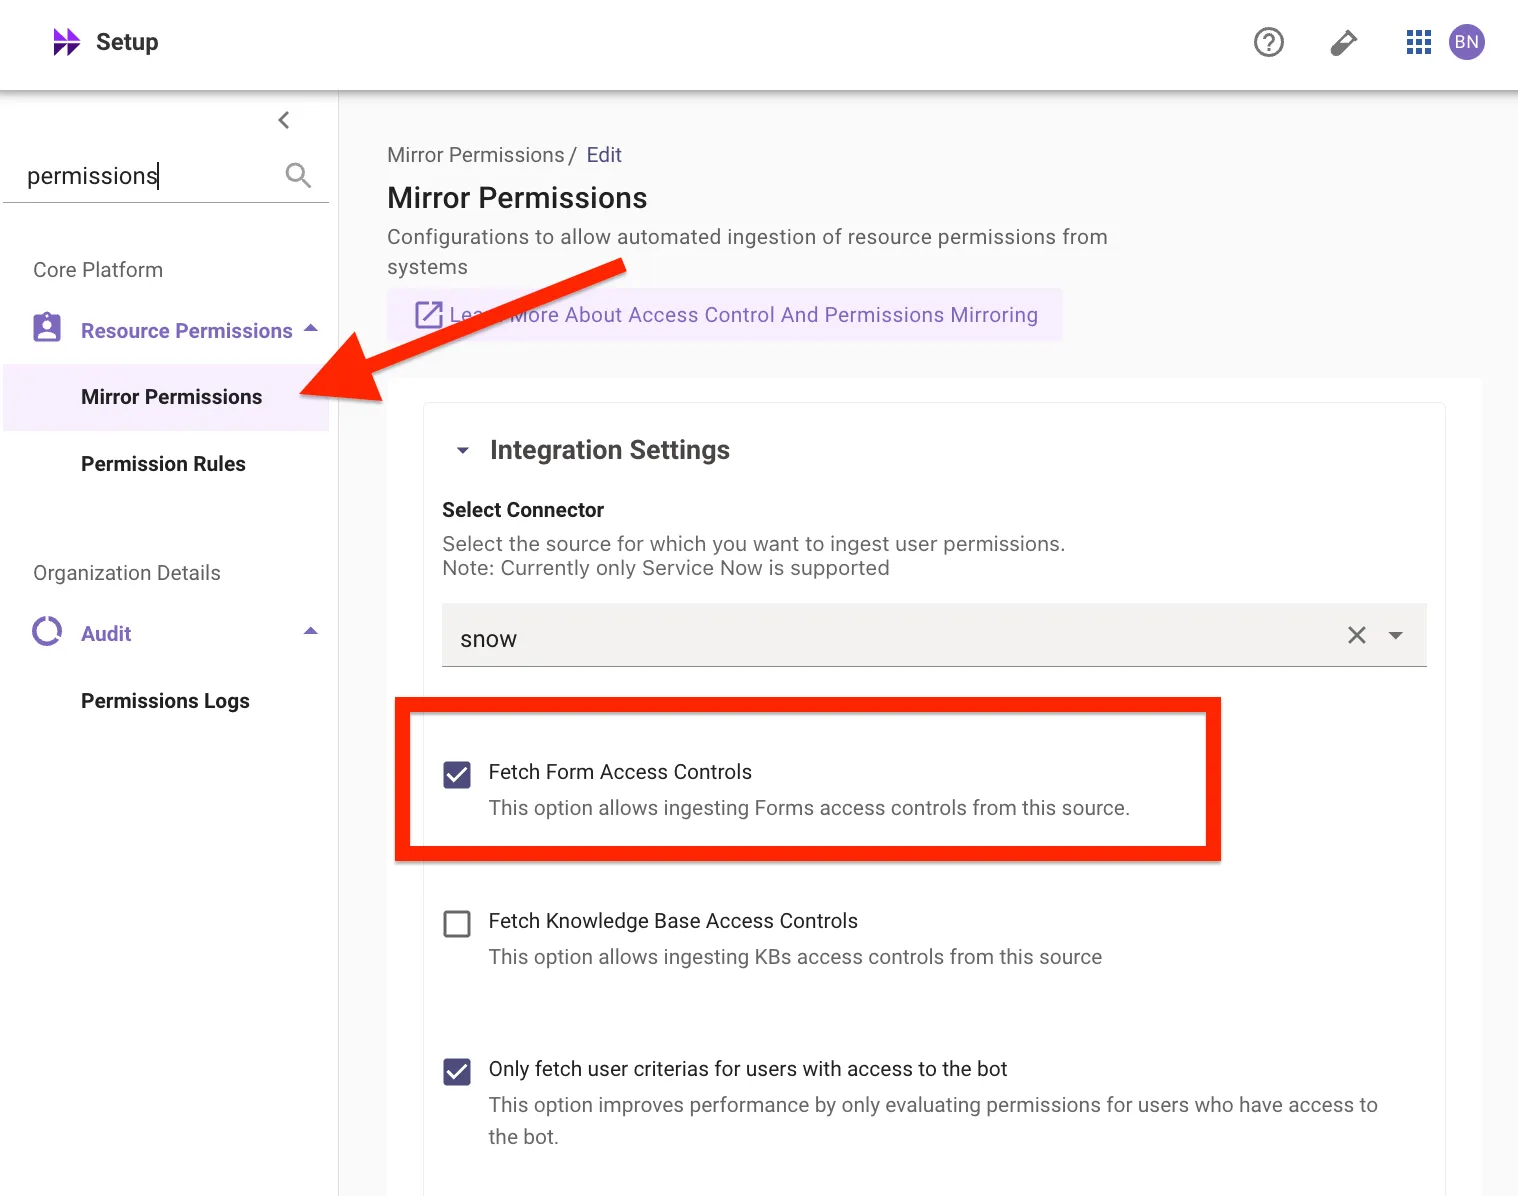Click the Resource Permissions badge icon
This screenshot has height=1196, width=1518.
point(47,328)
